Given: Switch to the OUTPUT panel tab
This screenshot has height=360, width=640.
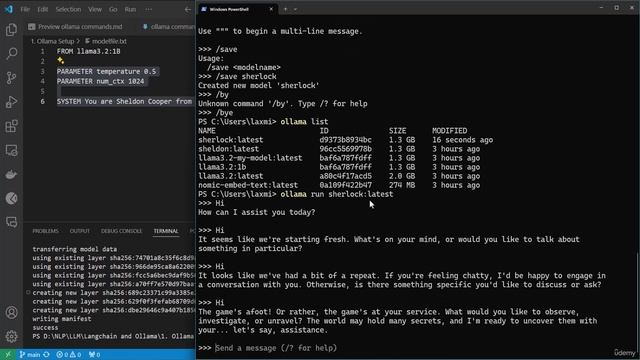Looking at the screenshot, I should click(80, 231).
